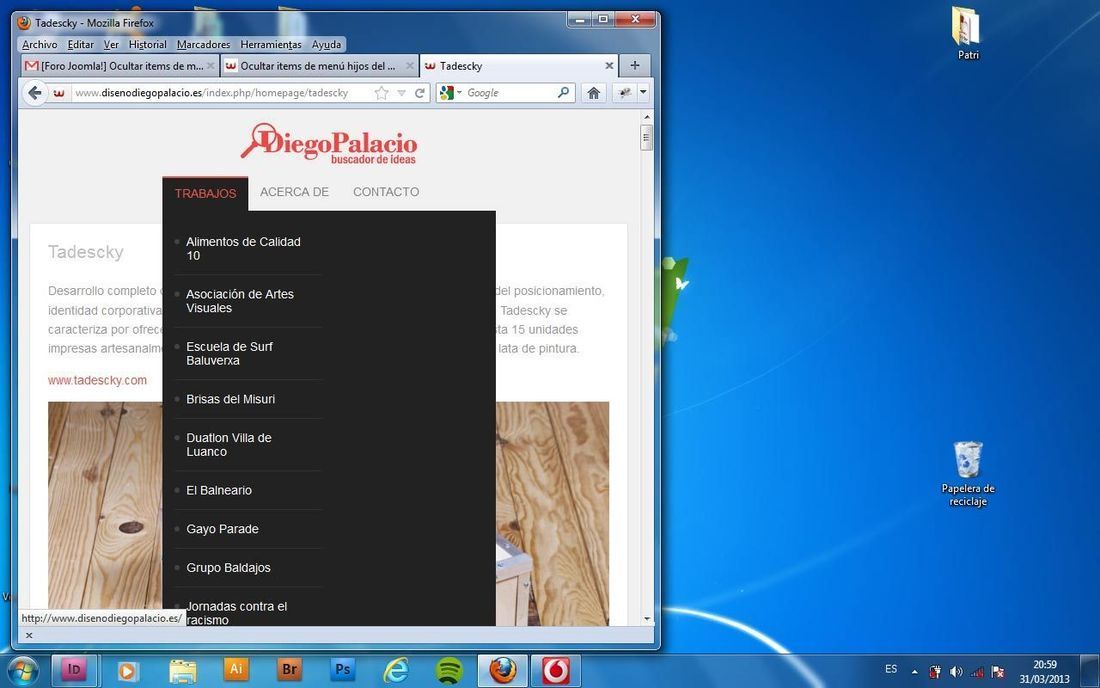Open Windows Media Player taskbar icon

pos(127,671)
